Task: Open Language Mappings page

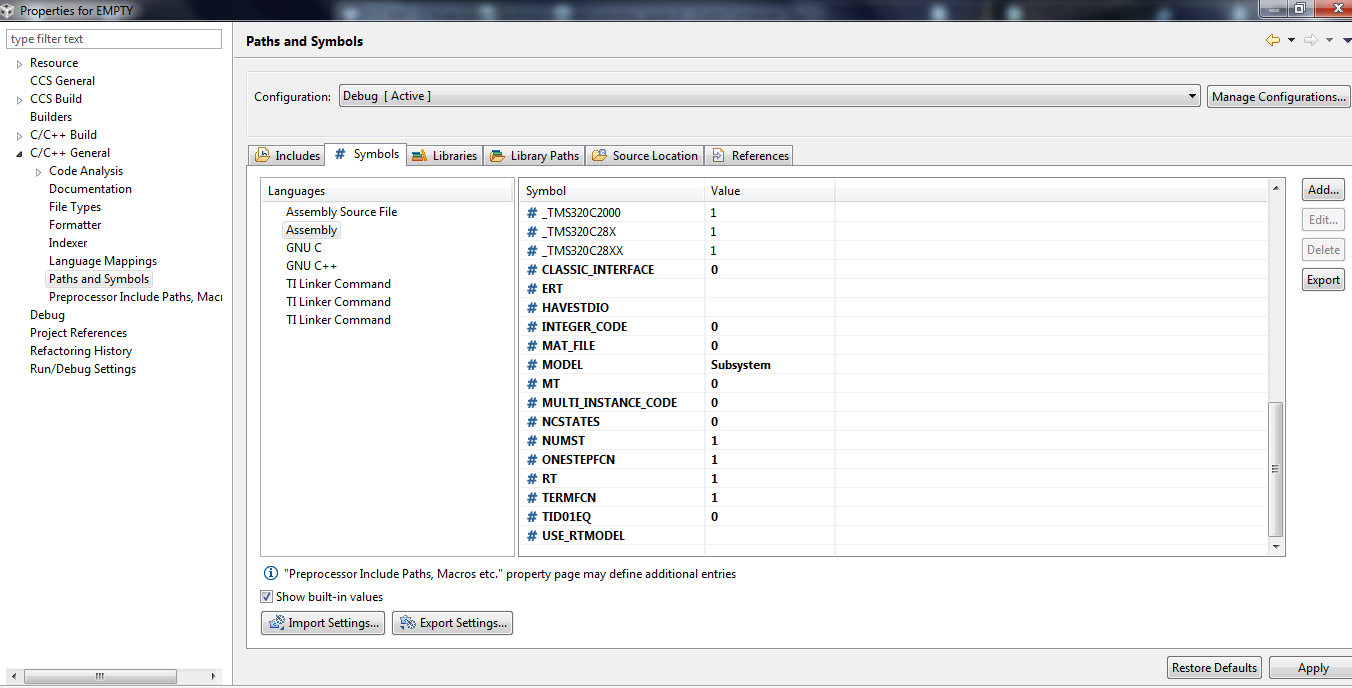Action: point(103,261)
